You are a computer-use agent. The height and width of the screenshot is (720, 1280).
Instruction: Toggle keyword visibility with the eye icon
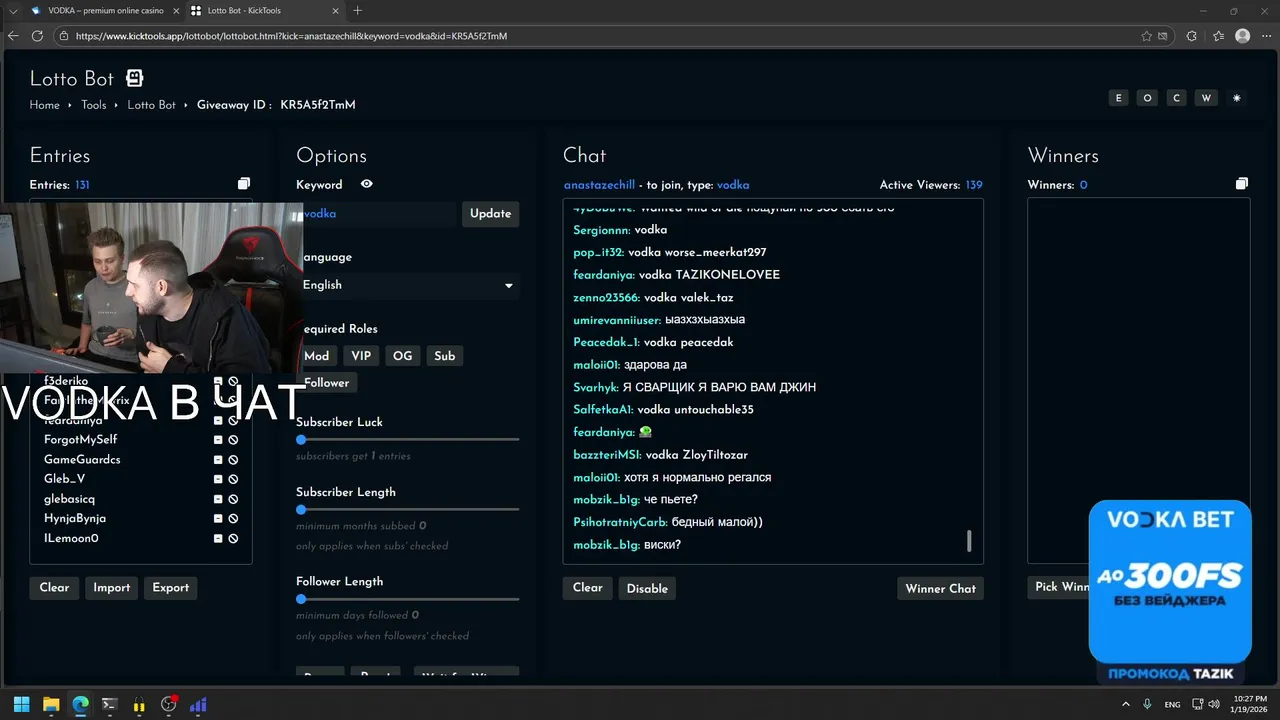click(x=367, y=184)
